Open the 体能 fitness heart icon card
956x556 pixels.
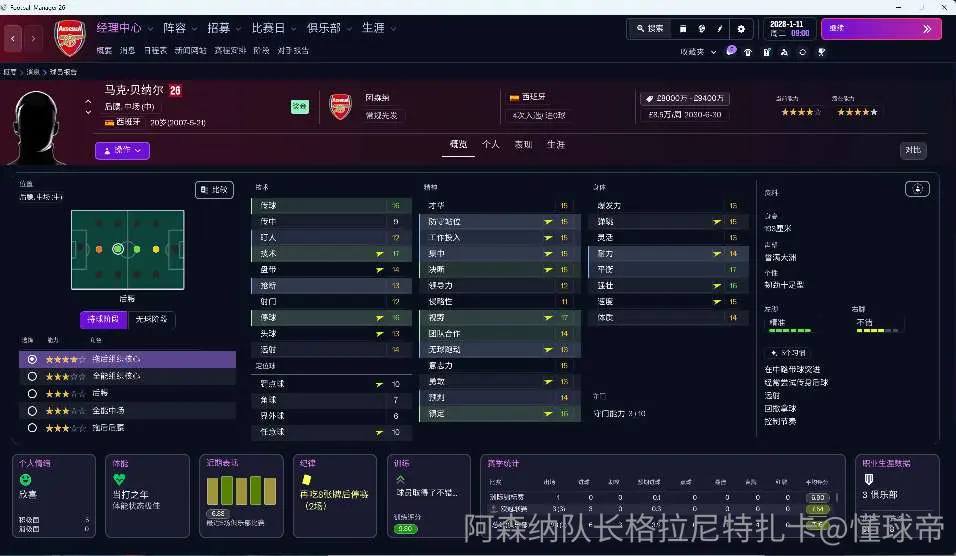pos(119,480)
